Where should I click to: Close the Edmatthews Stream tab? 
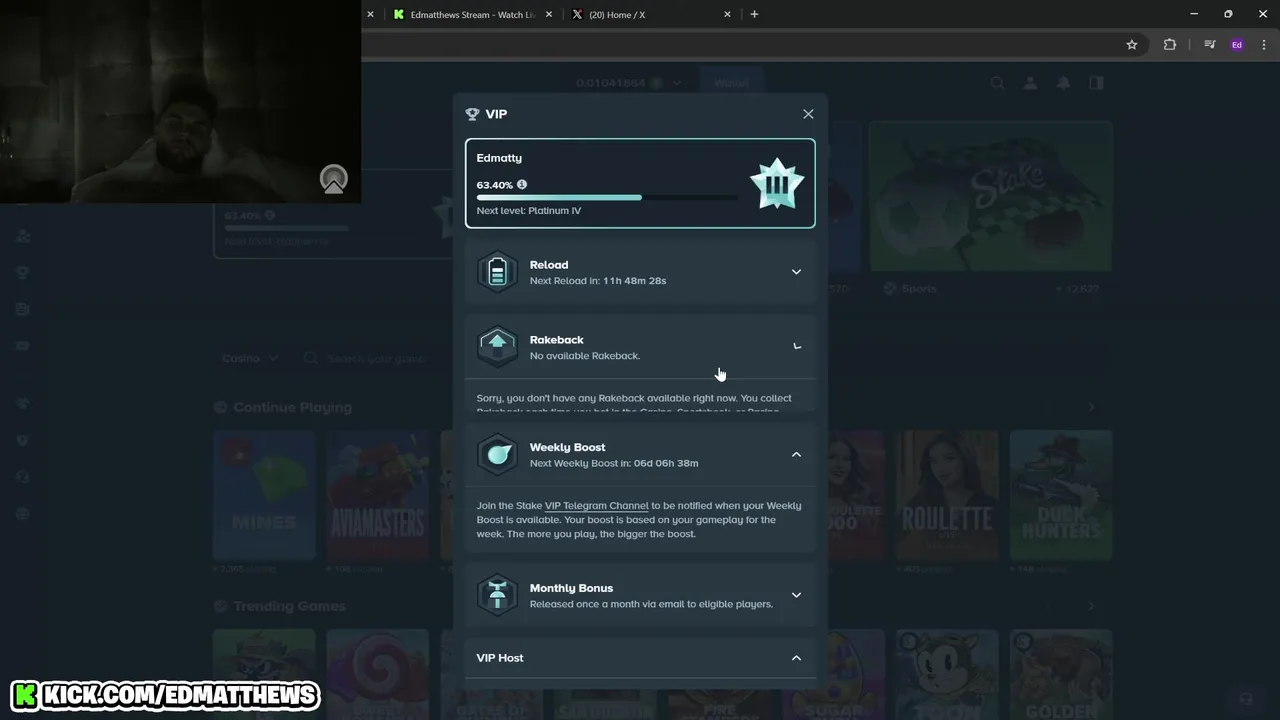tap(549, 14)
